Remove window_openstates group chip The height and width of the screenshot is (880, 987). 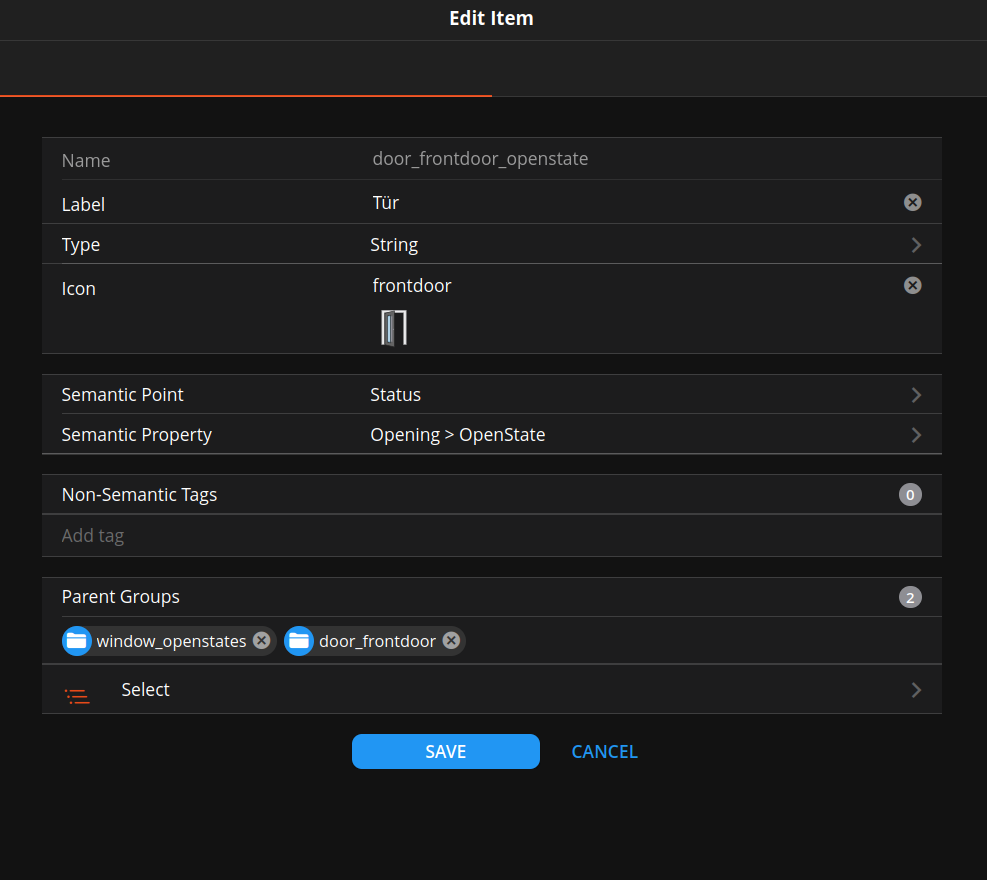click(261, 641)
